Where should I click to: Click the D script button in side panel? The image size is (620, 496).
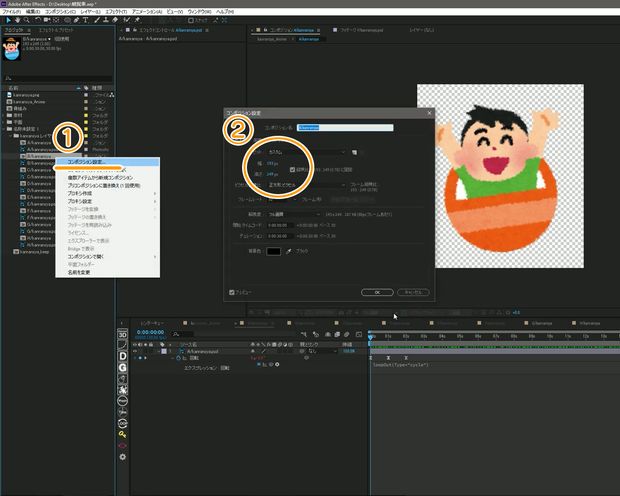(x=123, y=356)
